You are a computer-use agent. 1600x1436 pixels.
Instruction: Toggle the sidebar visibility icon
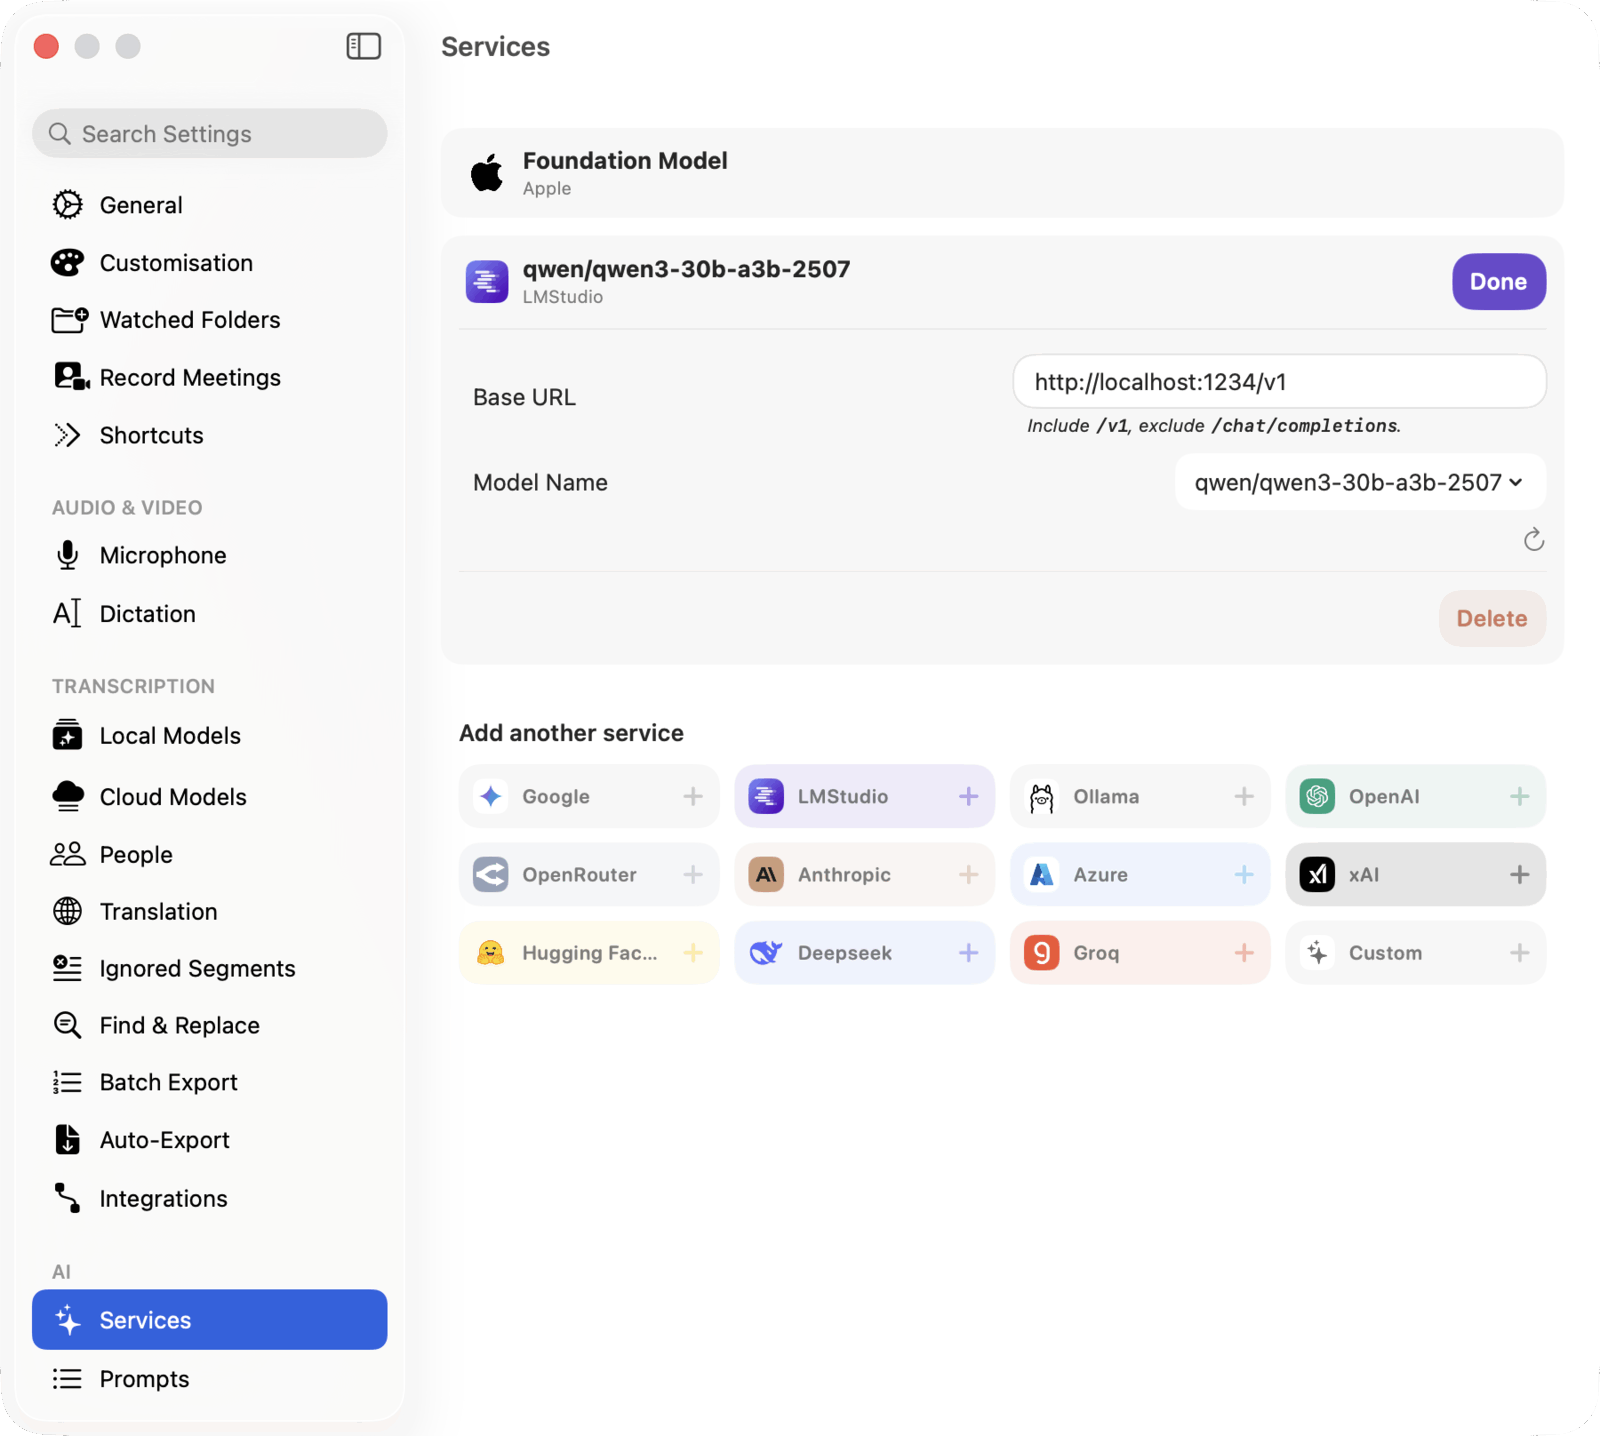click(x=363, y=46)
